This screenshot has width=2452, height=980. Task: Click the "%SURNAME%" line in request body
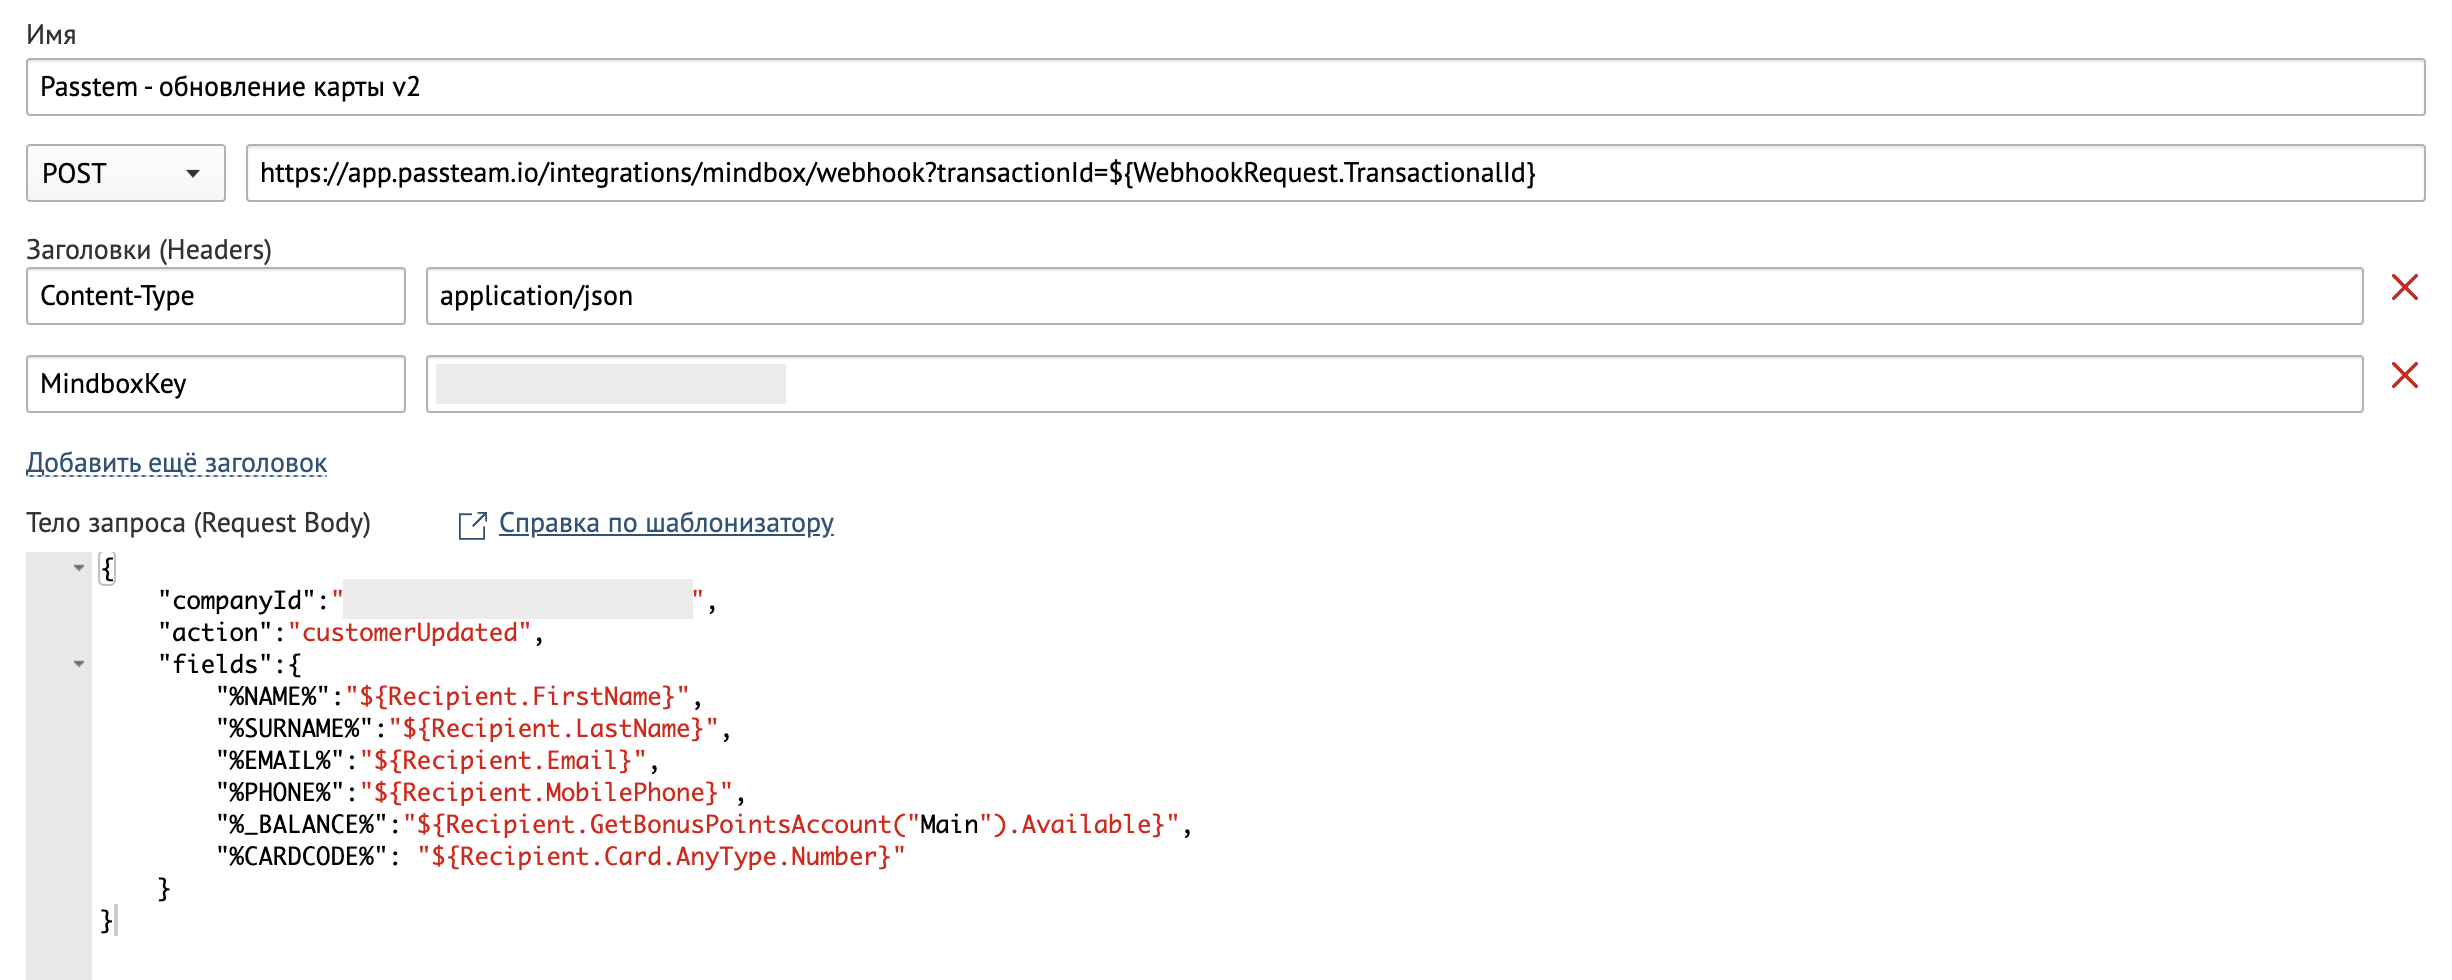[x=474, y=728]
